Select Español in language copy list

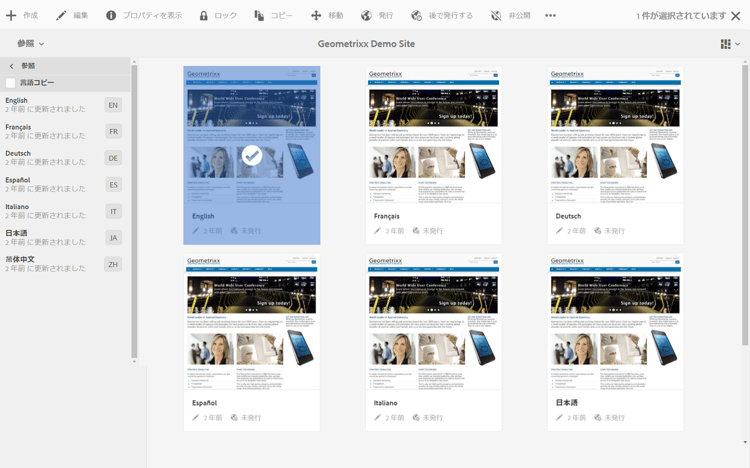pyautogui.click(x=65, y=184)
